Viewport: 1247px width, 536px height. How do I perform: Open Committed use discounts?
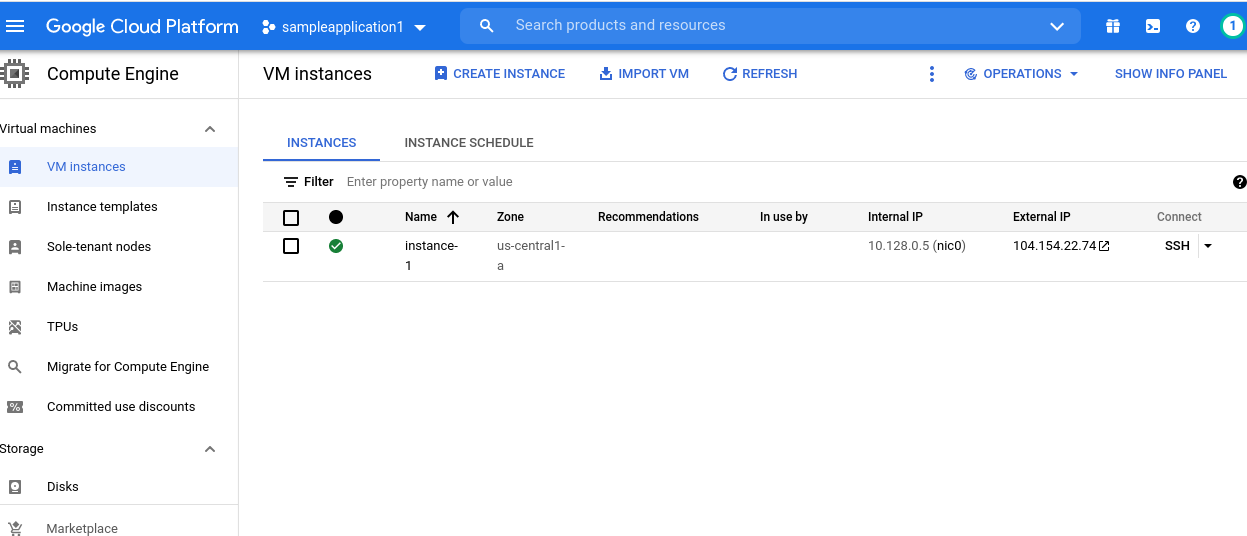119,407
